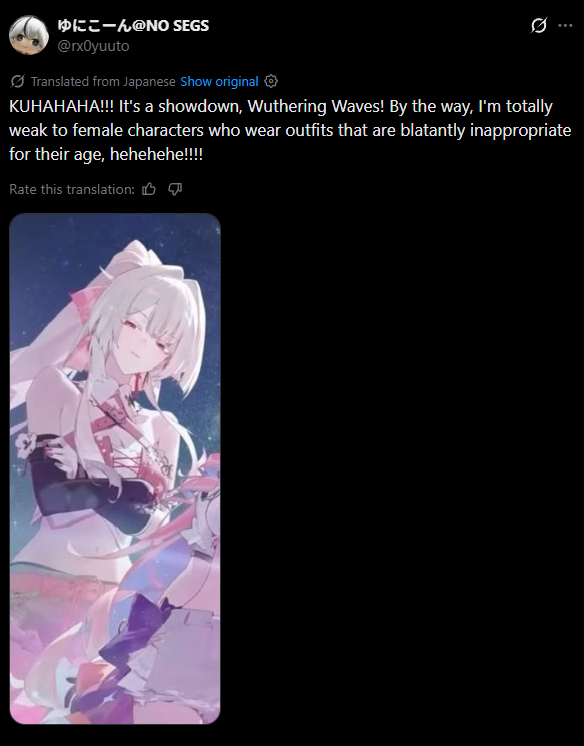The image size is (584, 746).
Task: Click "hehehehe!!!!" at the end of the post
Action: coord(156,154)
